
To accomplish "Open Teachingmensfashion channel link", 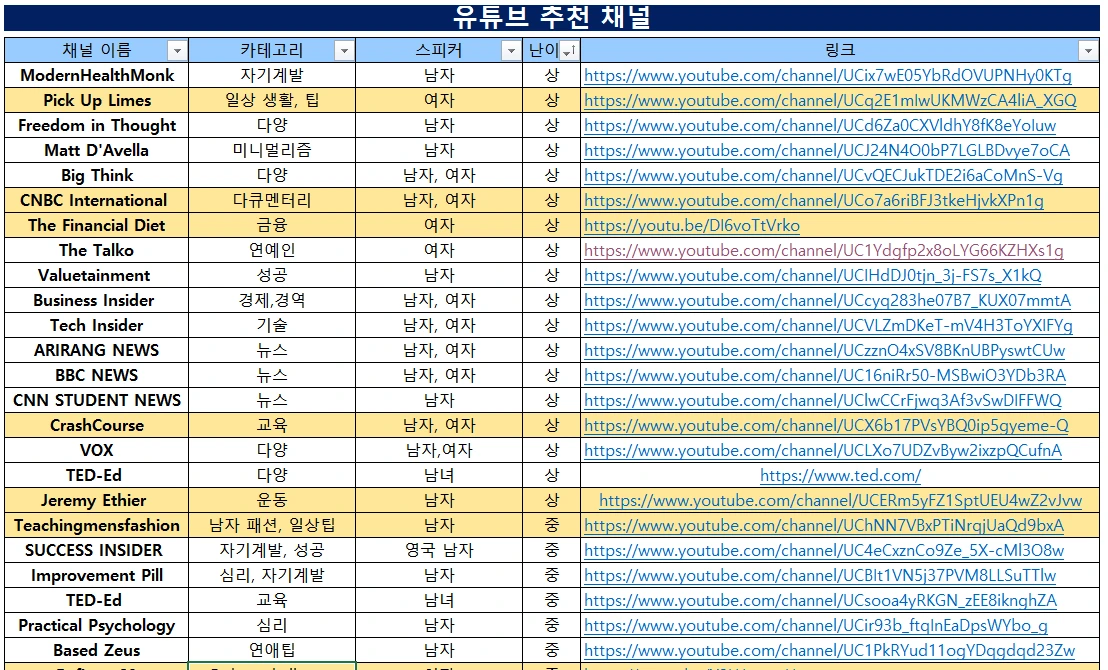I will [x=824, y=526].
